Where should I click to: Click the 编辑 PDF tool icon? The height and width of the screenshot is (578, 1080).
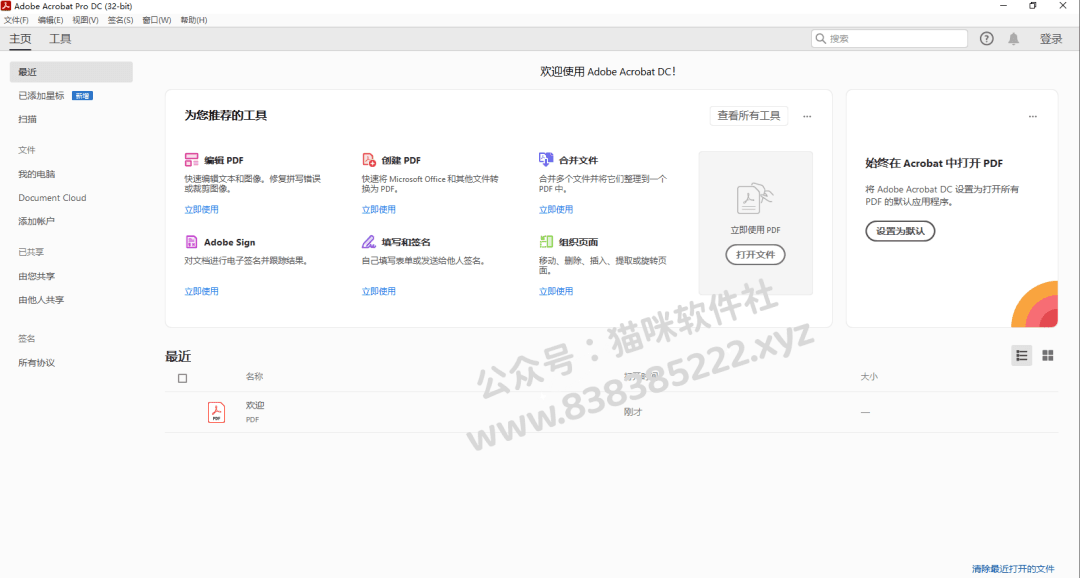191,160
